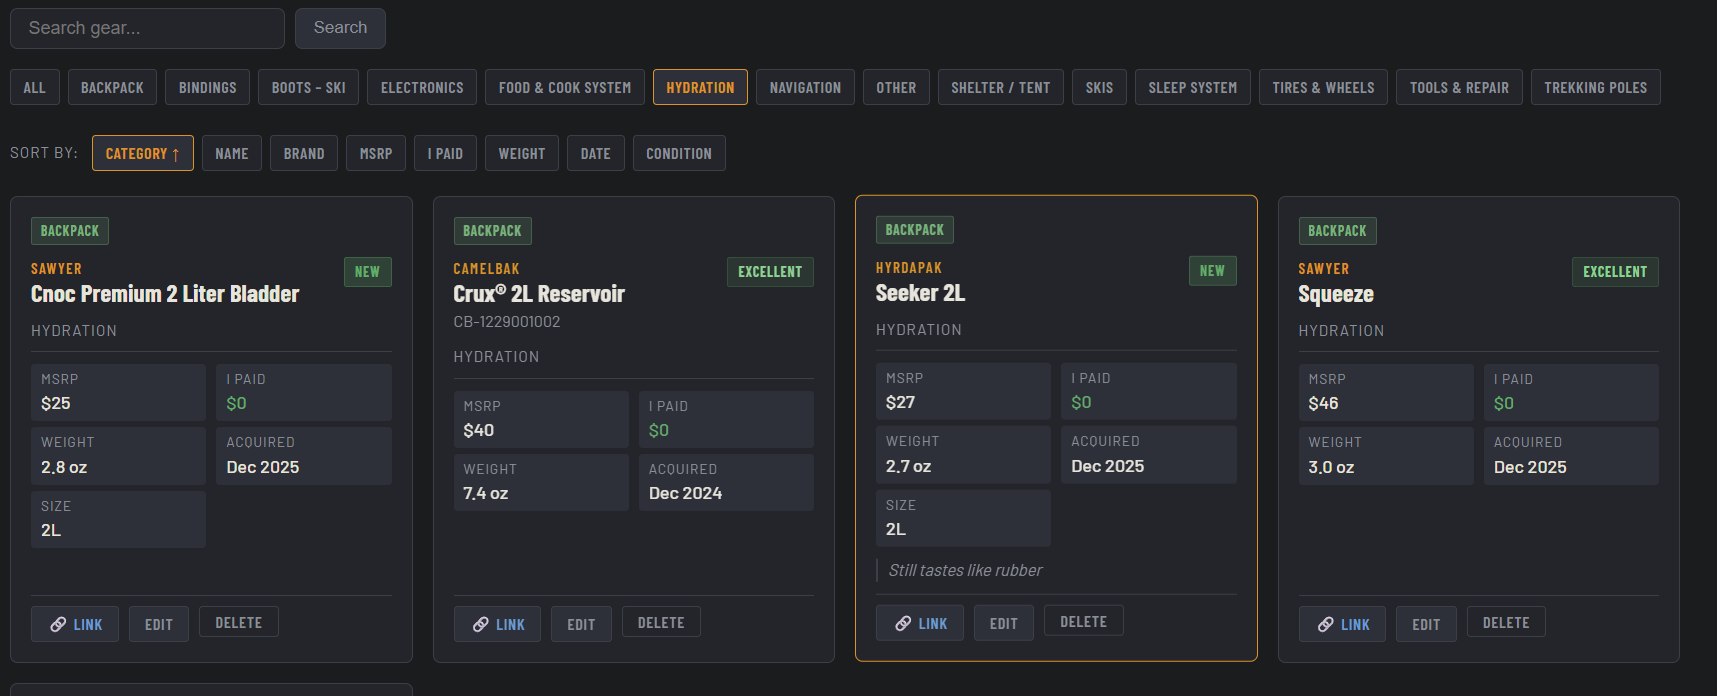Click the Seeker 2L title
The image size is (1717, 696).
pos(921,293)
